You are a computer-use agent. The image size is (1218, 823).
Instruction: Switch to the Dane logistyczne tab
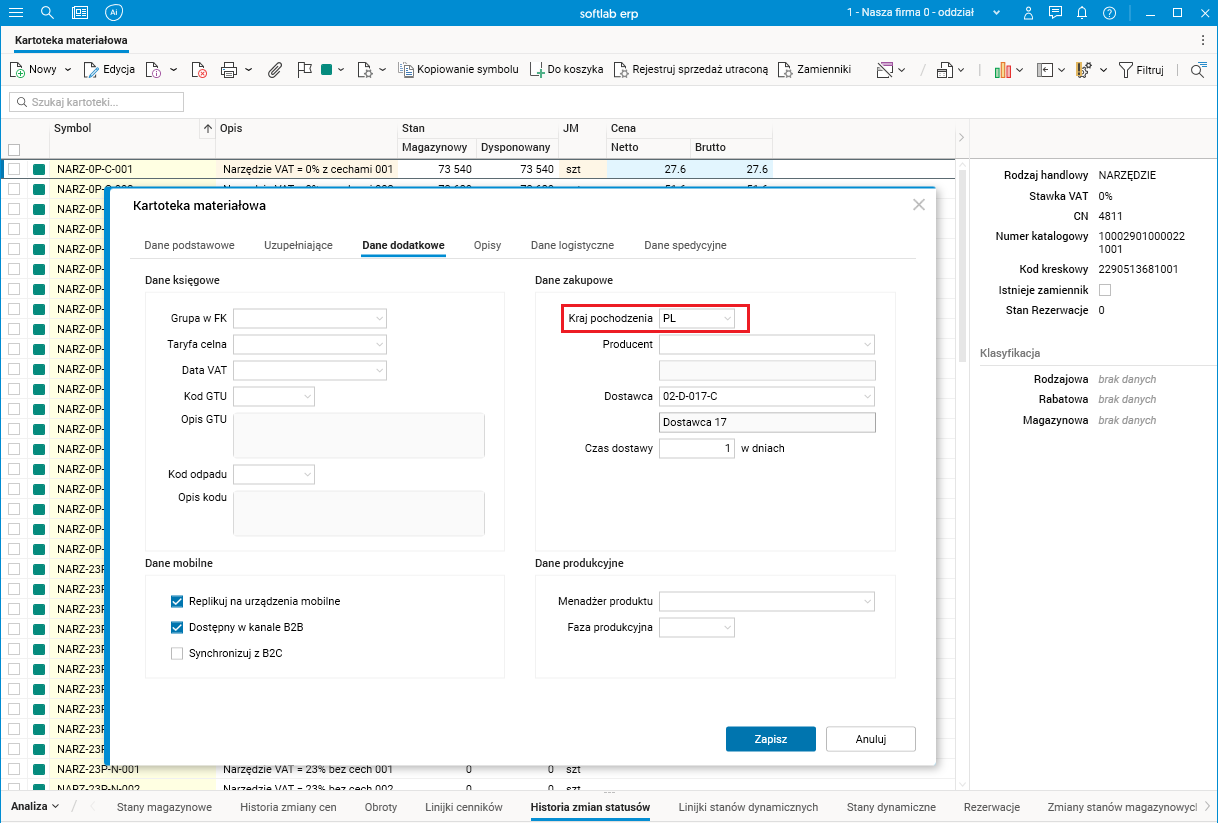point(572,245)
